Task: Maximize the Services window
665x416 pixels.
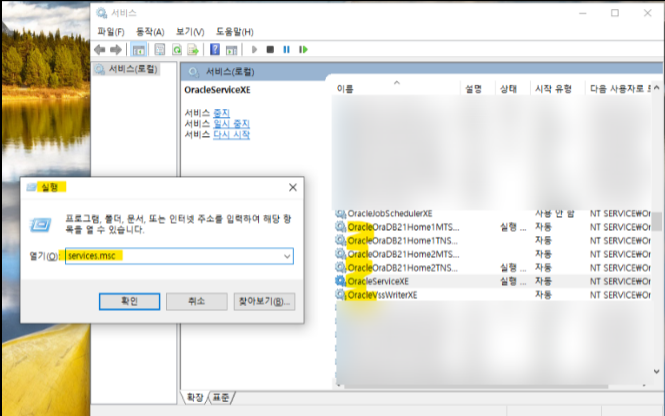Action: click(615, 13)
